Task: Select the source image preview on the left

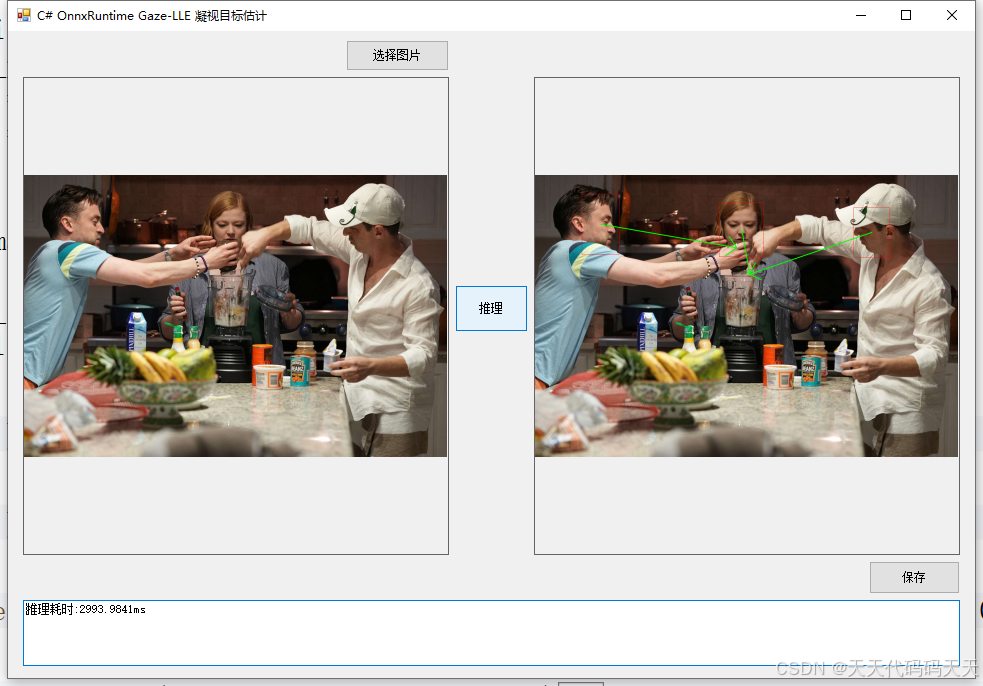Action: [236, 316]
